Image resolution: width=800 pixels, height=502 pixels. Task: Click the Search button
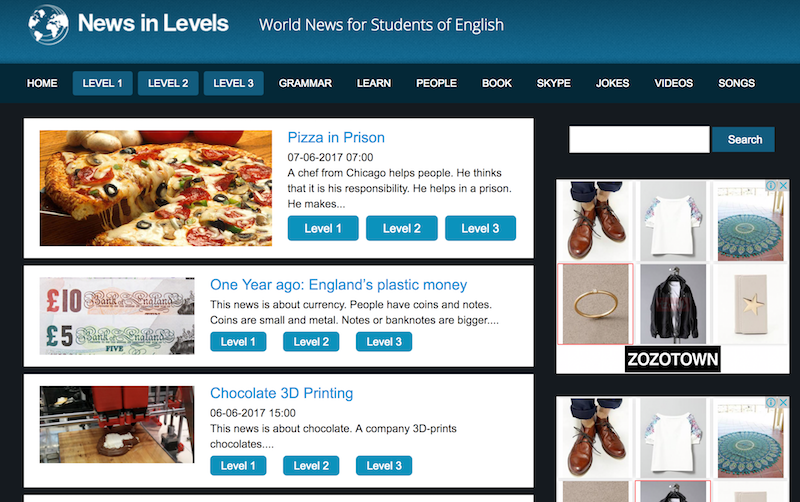pyautogui.click(x=744, y=139)
